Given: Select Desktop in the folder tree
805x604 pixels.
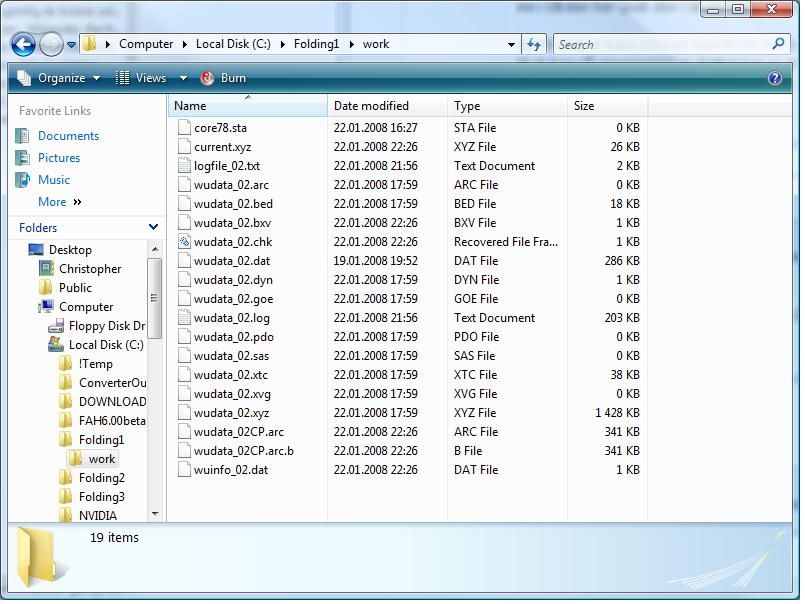Looking at the screenshot, I should (70, 250).
